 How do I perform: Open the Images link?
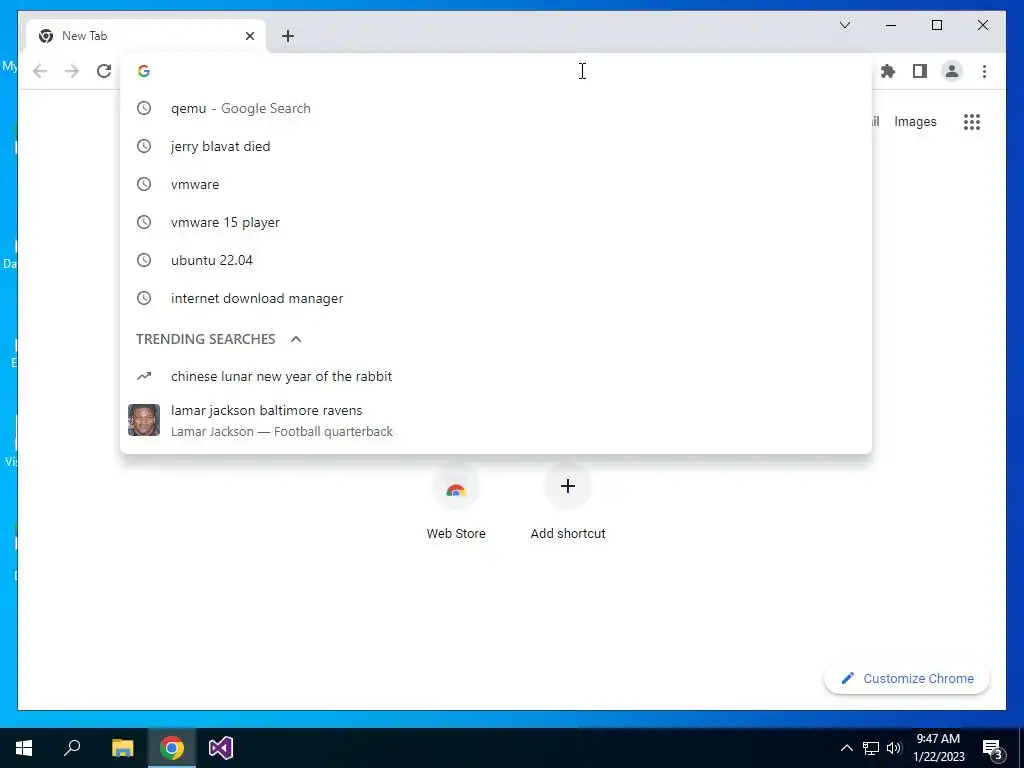915,121
